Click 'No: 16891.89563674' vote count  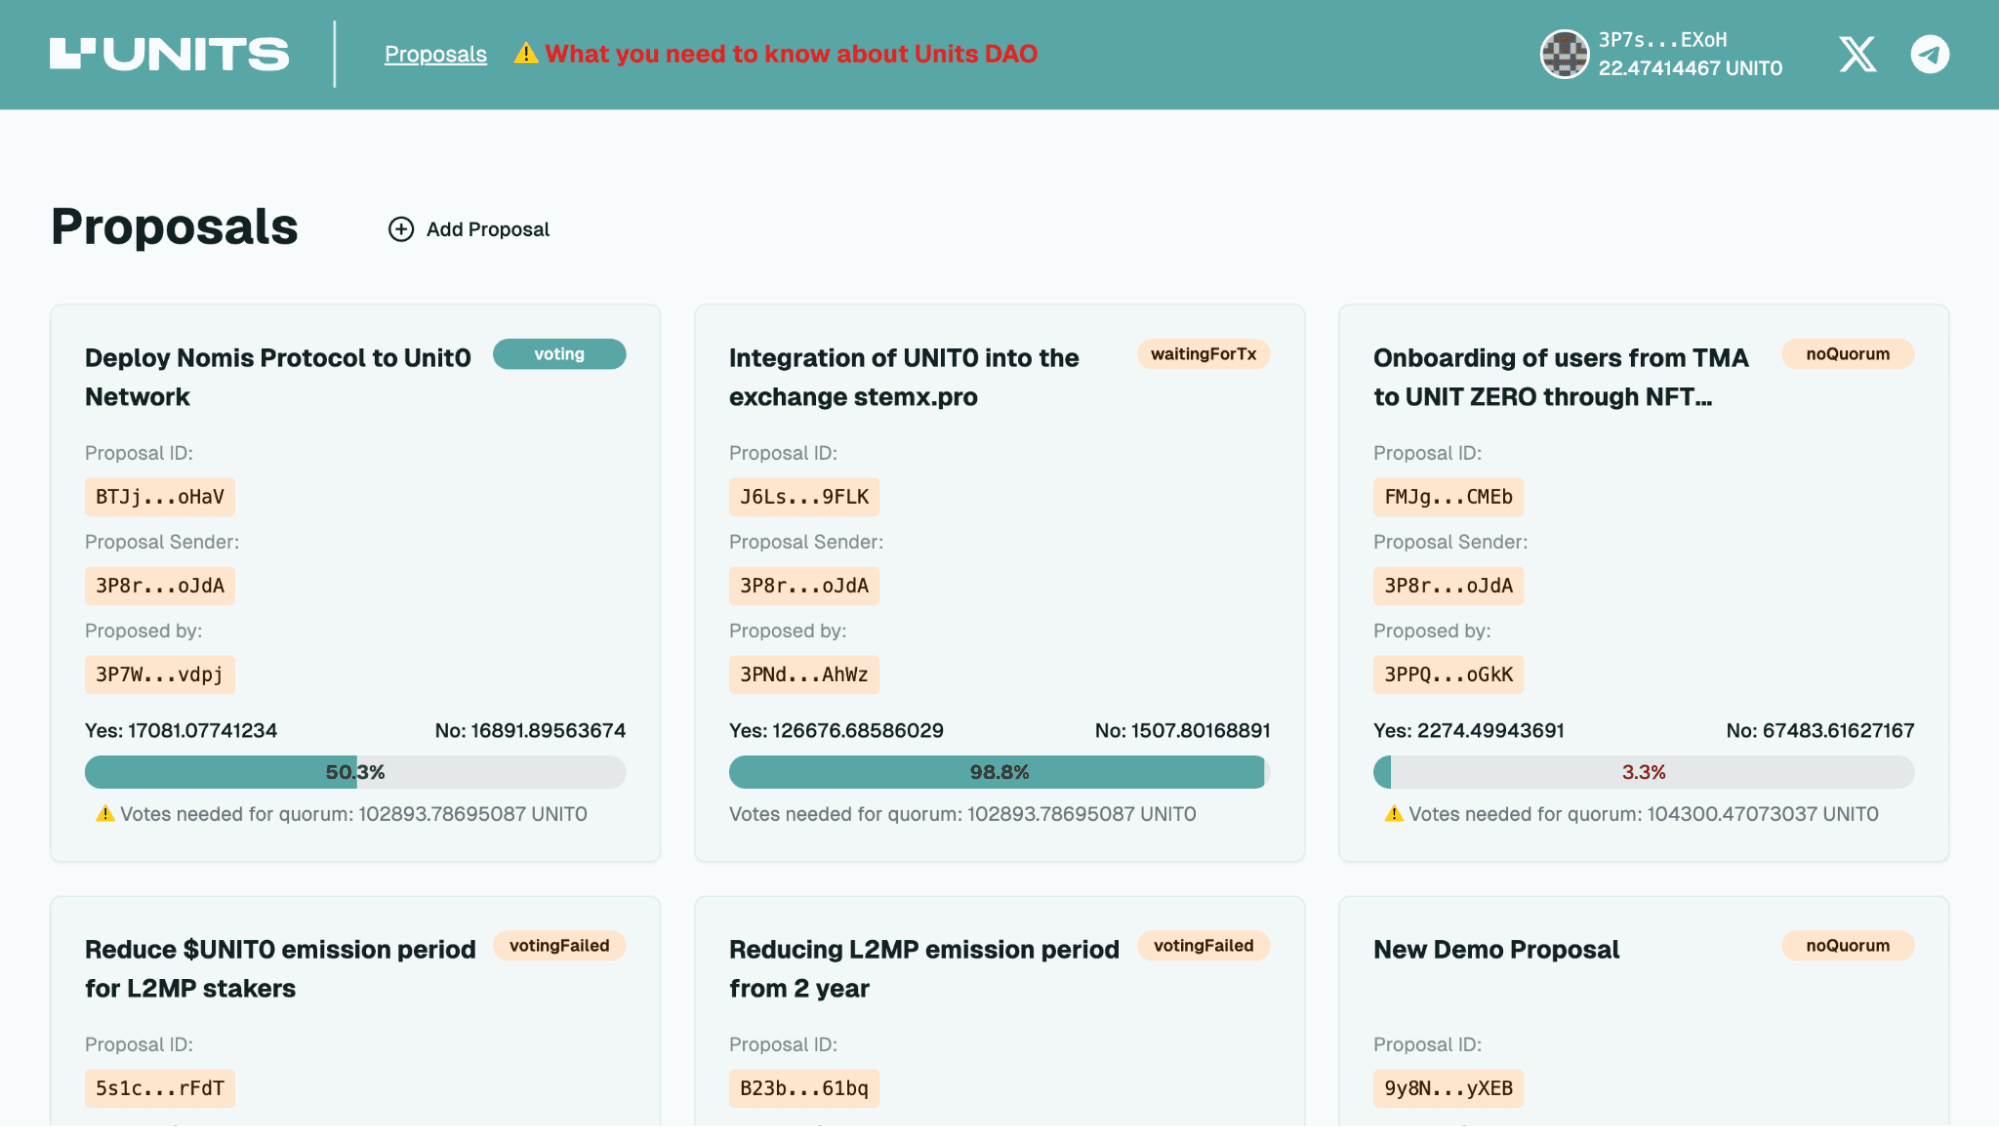530,731
